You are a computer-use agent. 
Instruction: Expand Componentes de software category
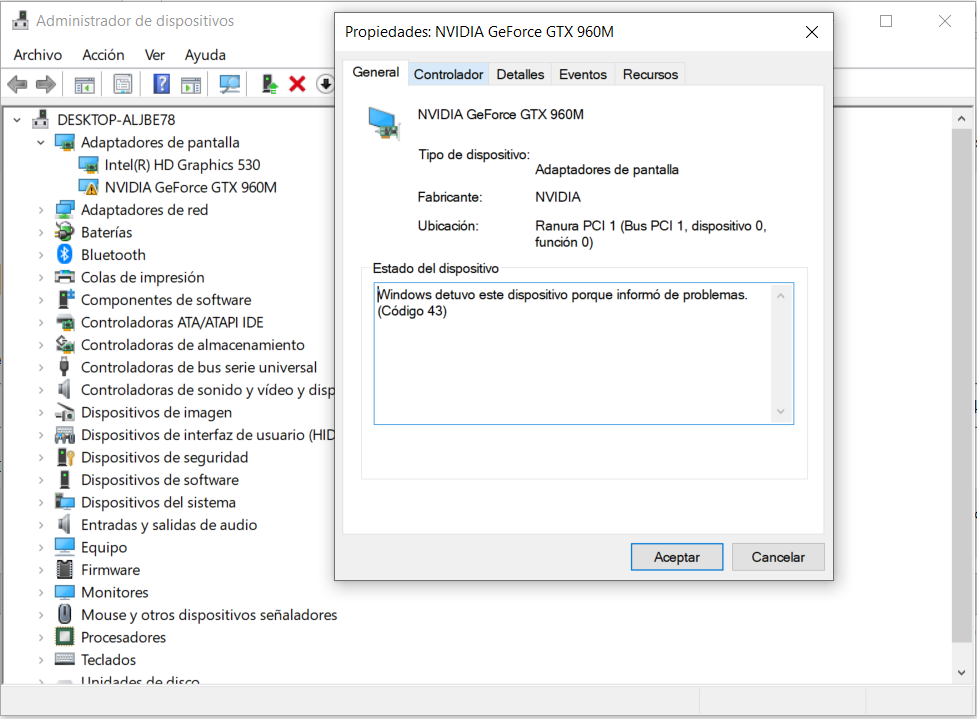(x=41, y=300)
